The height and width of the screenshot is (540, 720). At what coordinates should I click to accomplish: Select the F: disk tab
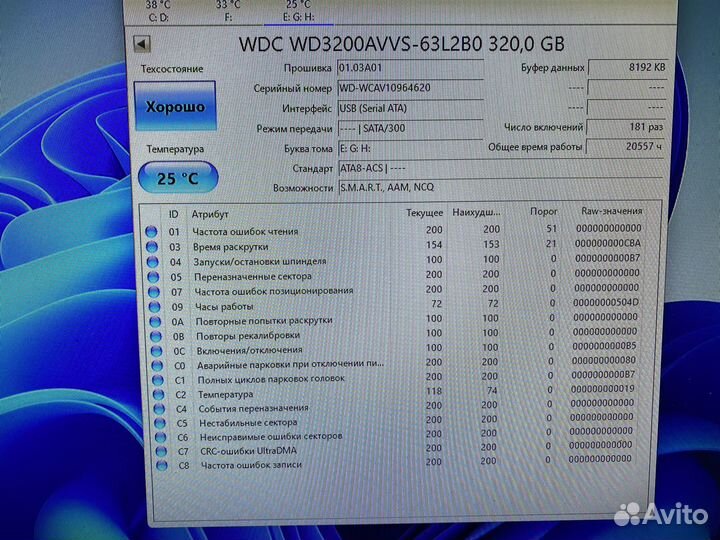point(228,11)
